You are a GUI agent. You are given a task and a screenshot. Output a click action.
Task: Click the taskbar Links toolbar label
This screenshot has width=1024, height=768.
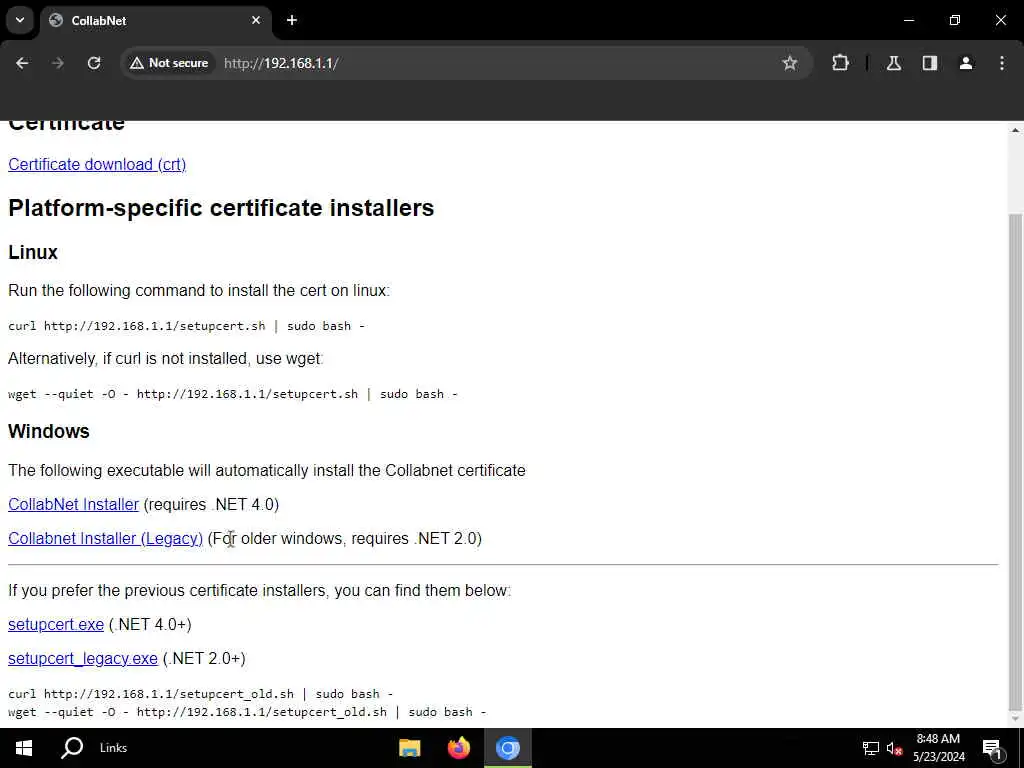(x=114, y=748)
